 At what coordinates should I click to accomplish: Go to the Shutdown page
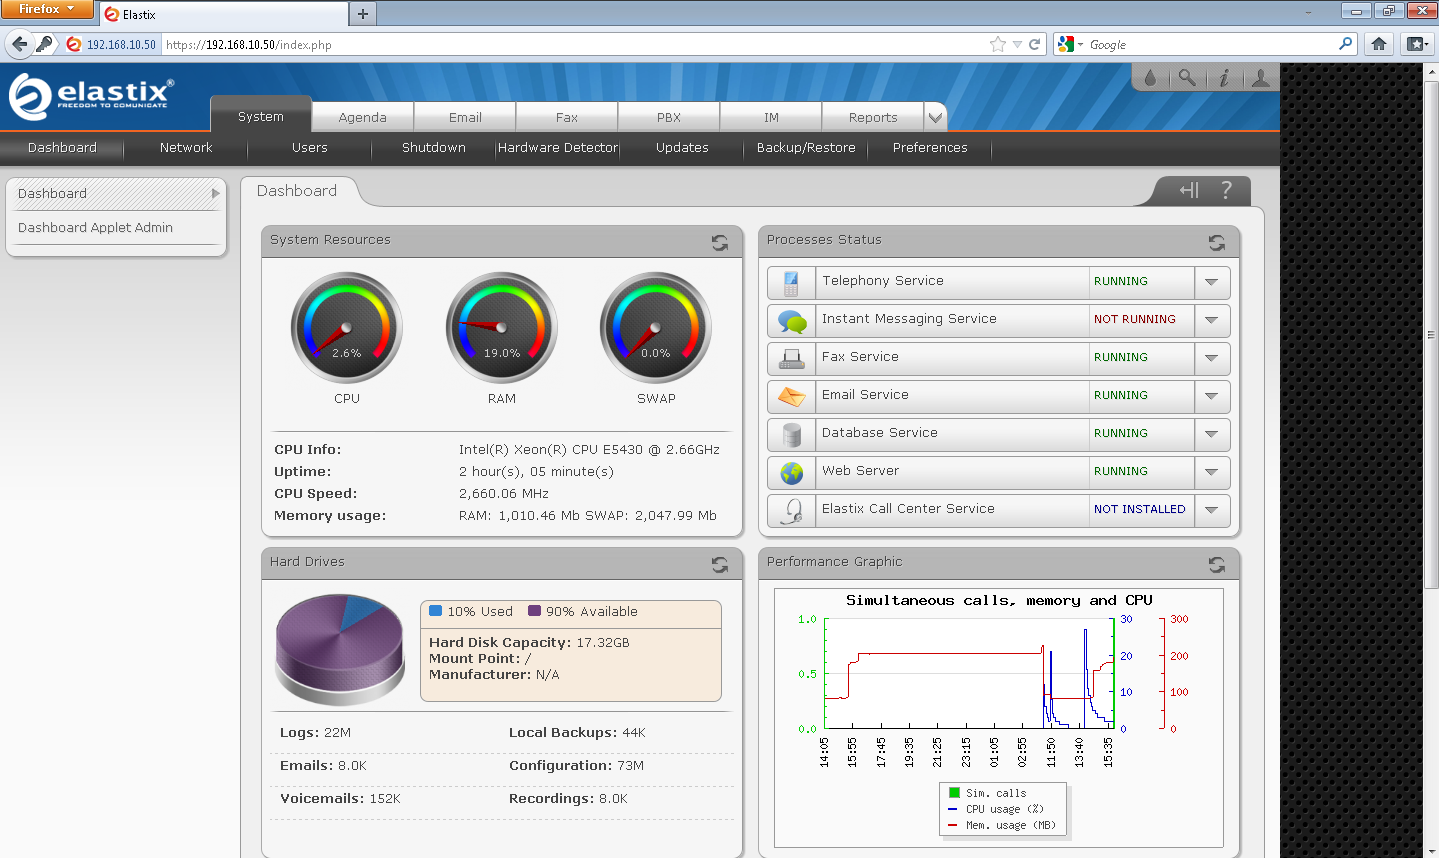[x=434, y=148]
